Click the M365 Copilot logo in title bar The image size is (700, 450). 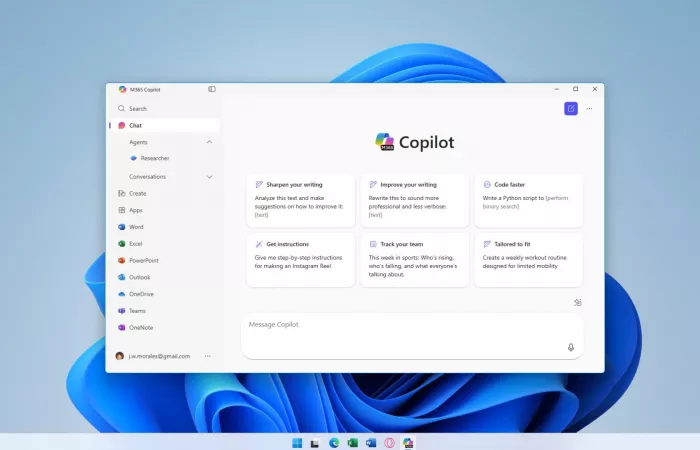point(122,89)
